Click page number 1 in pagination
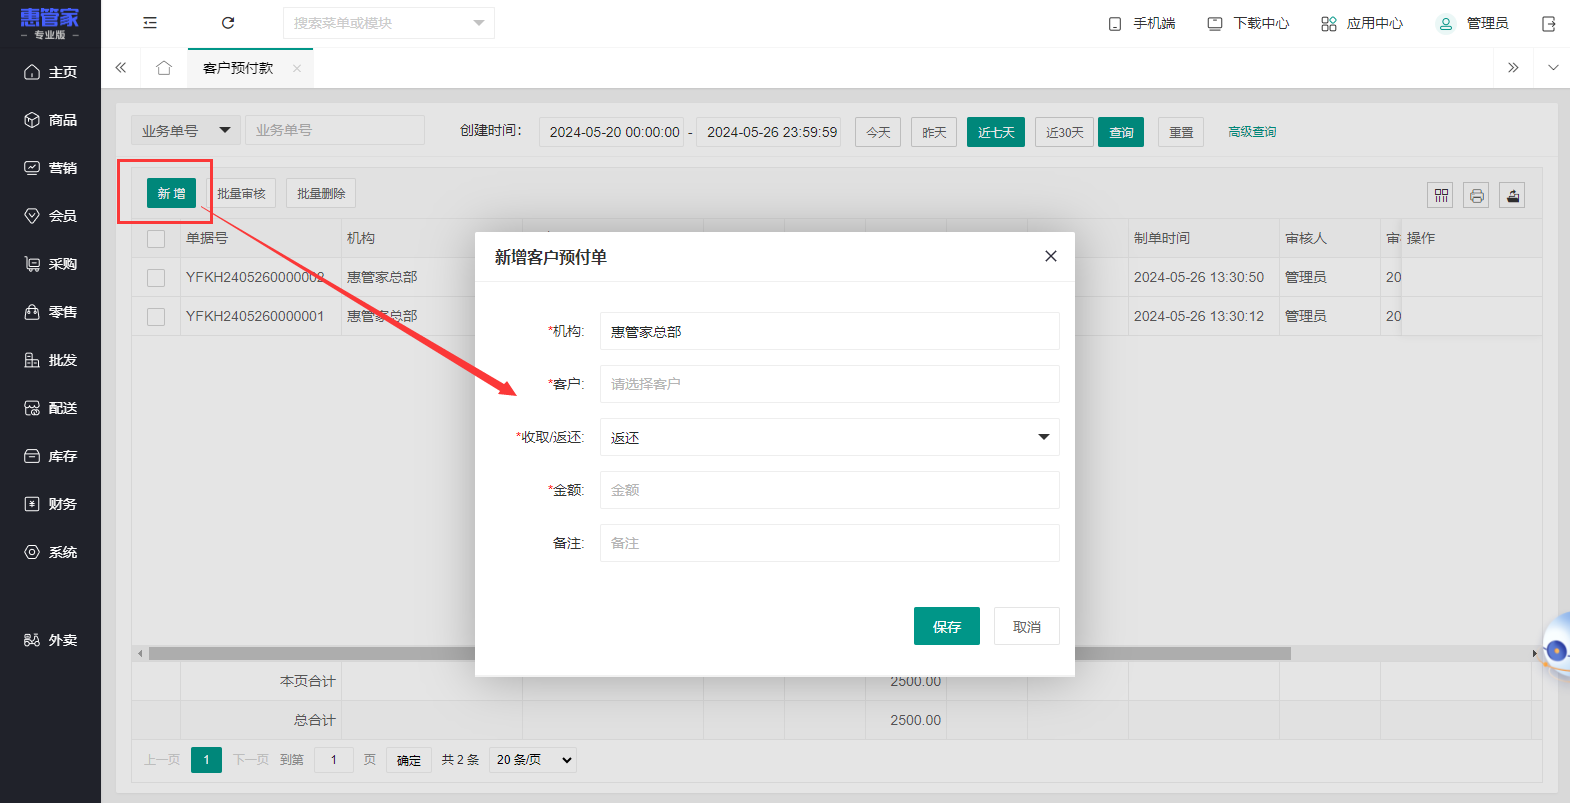This screenshot has width=1570, height=803. (x=206, y=760)
